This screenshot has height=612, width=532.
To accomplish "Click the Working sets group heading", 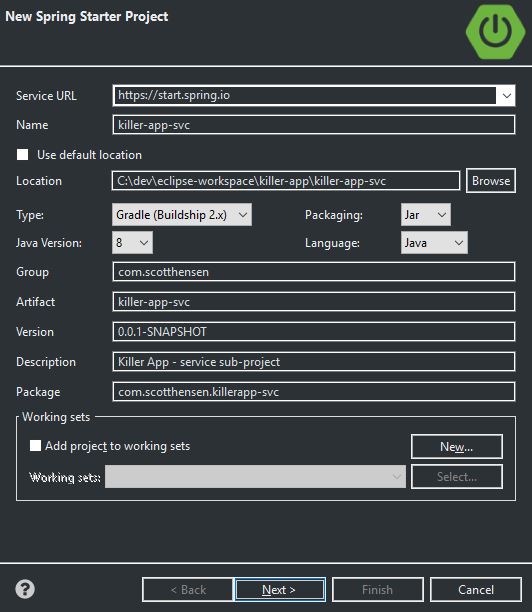I will pos(56,417).
